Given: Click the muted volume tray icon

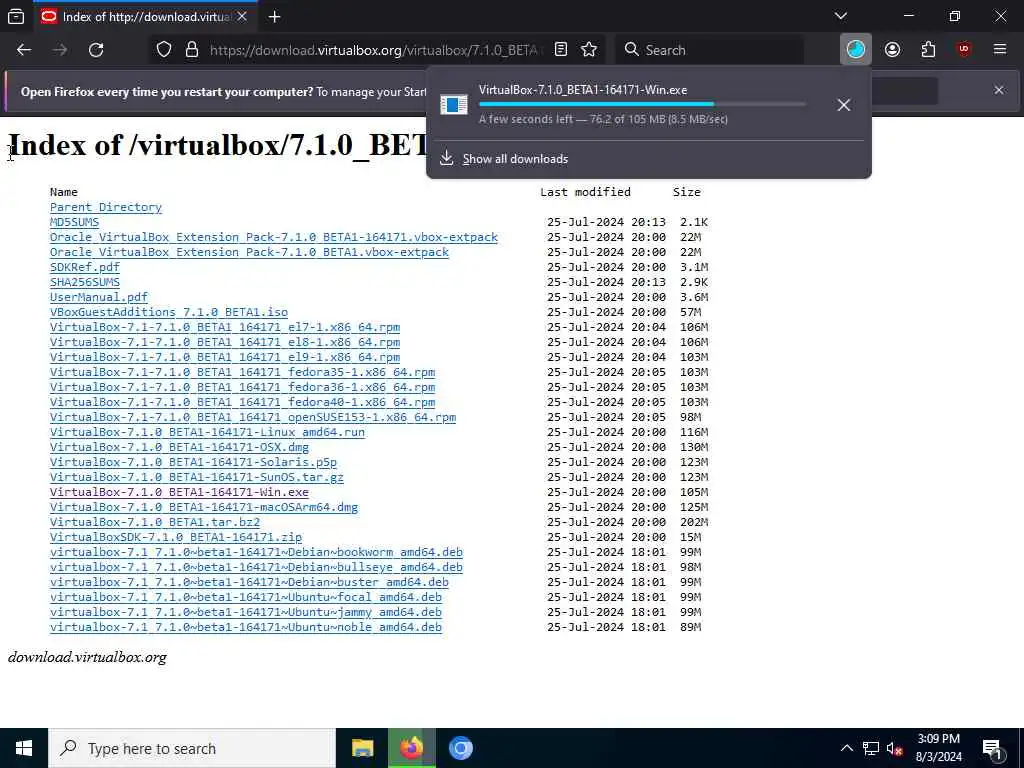Looking at the screenshot, I should point(894,748).
